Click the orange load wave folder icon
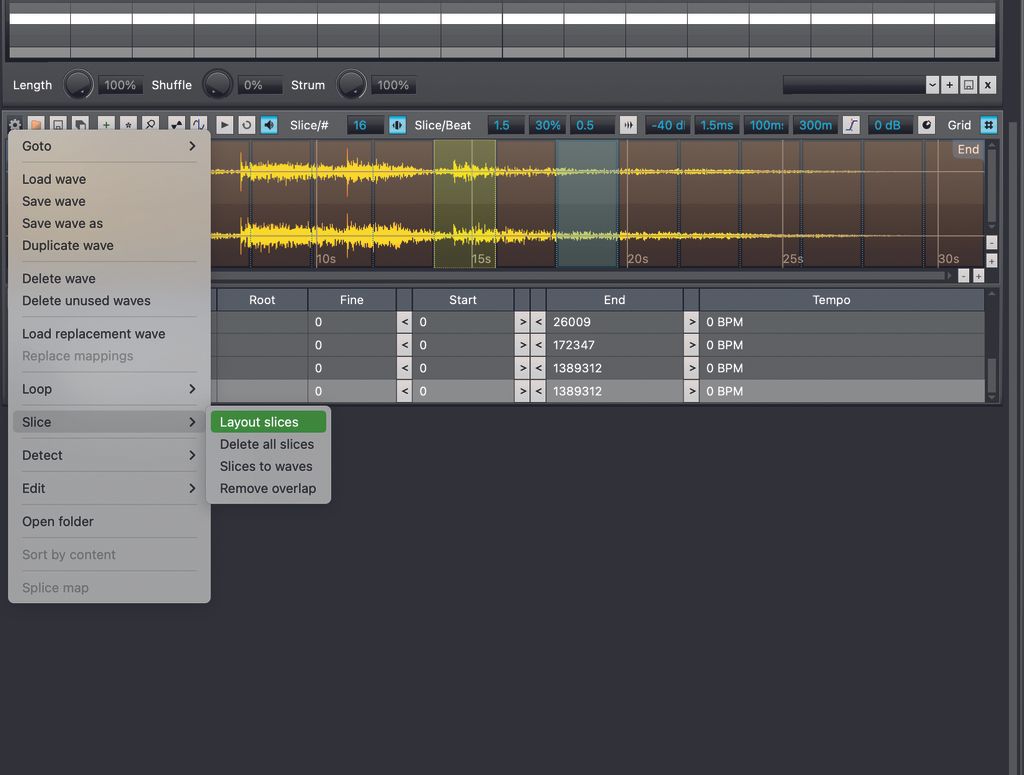This screenshot has height=775, width=1024. click(x=36, y=124)
